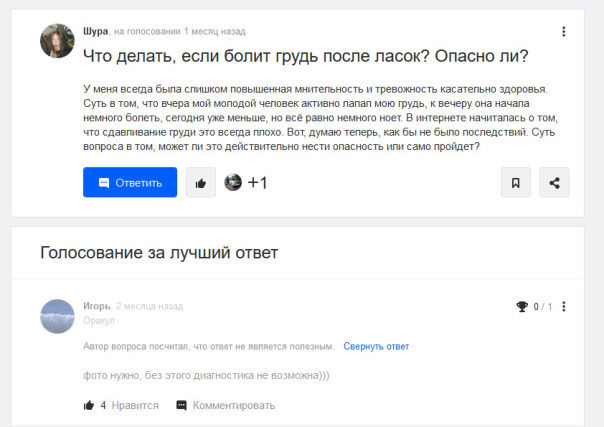The width and height of the screenshot is (604, 427).
Task: Bookmark the question
Action: (515, 183)
